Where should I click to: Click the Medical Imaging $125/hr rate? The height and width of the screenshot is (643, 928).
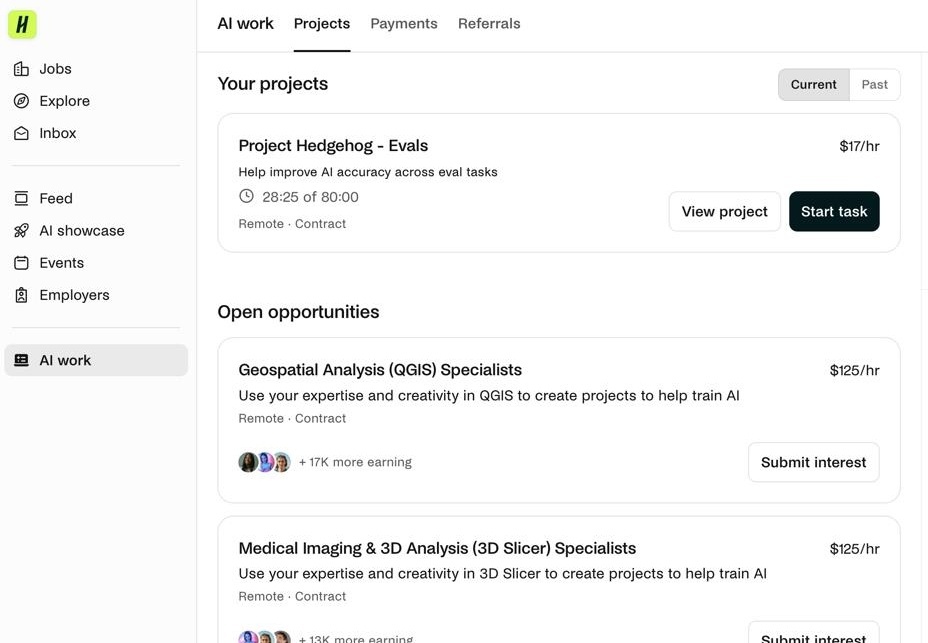pyautogui.click(x=855, y=549)
